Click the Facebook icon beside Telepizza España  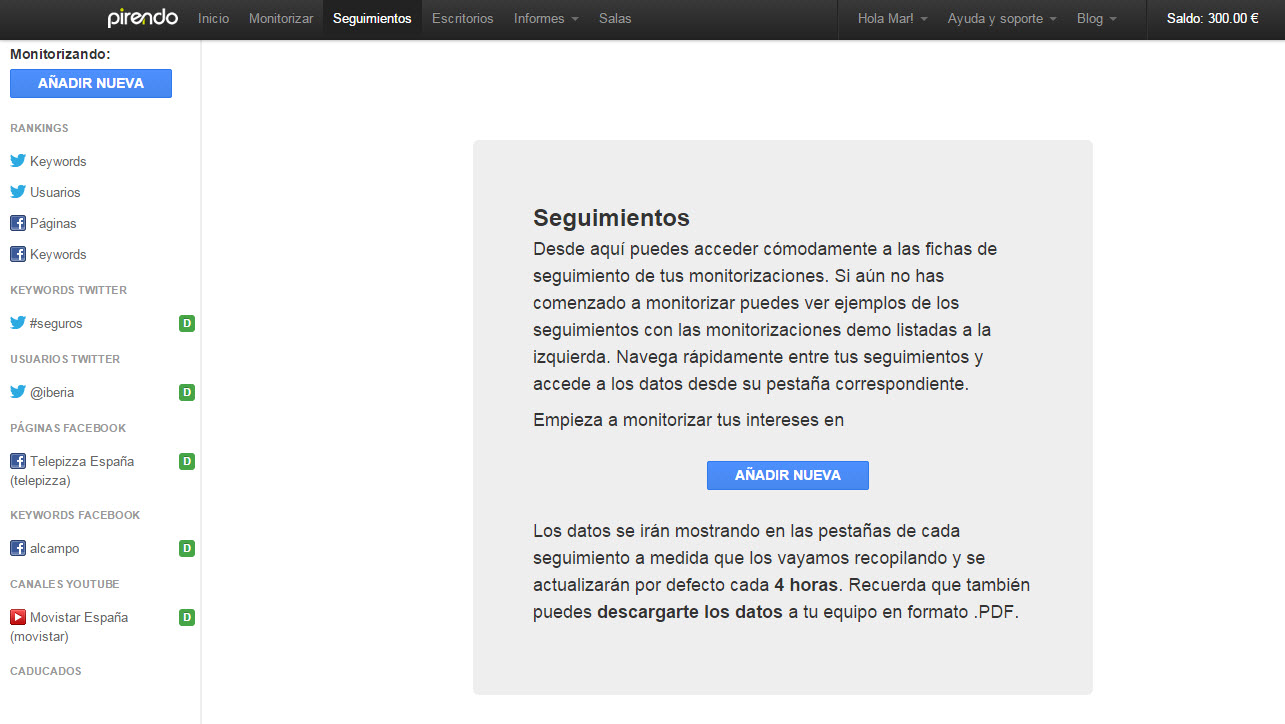[x=17, y=461]
